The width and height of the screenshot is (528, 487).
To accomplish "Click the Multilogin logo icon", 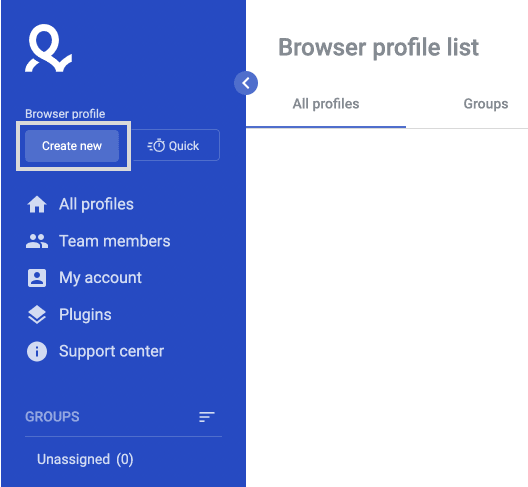I will click(48, 48).
